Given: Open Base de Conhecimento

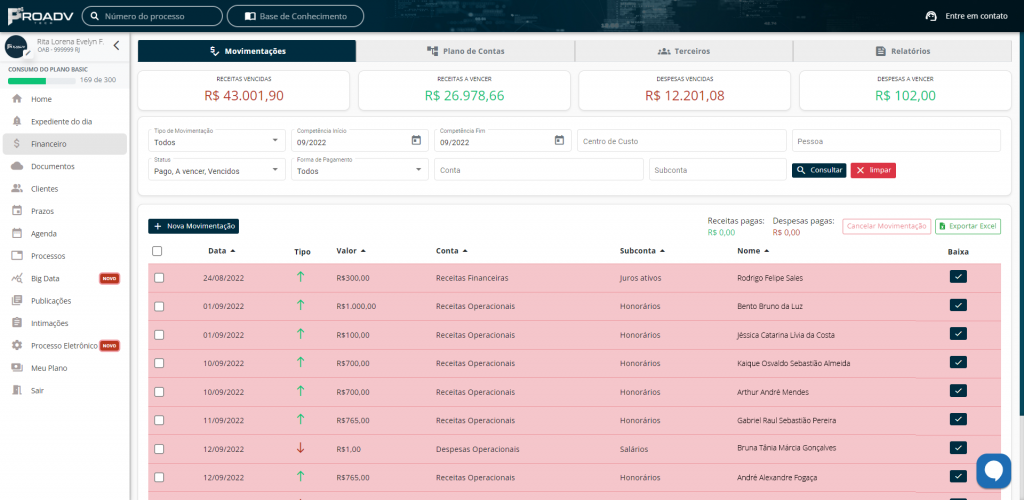Looking at the screenshot, I should (295, 16).
